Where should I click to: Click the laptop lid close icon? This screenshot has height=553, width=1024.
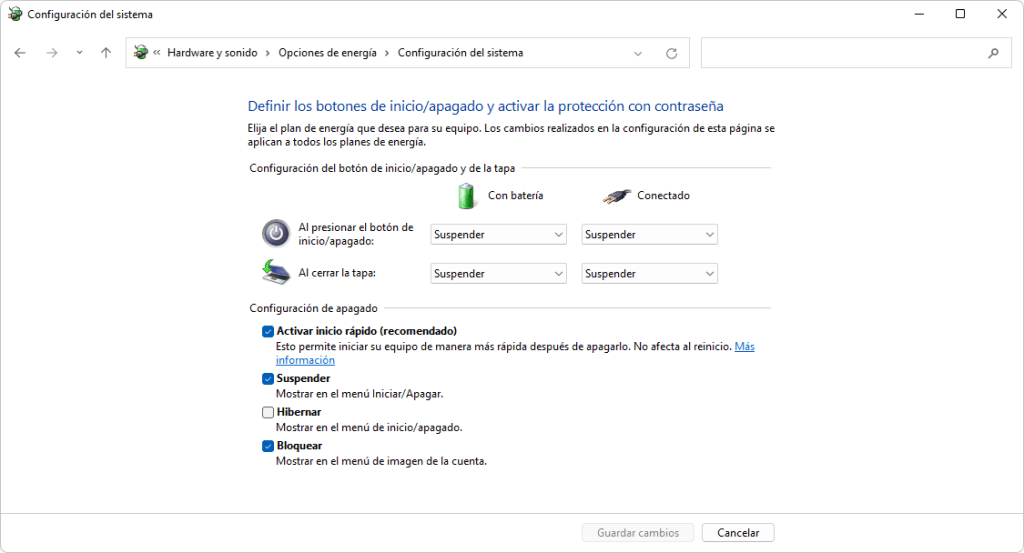tap(276, 272)
